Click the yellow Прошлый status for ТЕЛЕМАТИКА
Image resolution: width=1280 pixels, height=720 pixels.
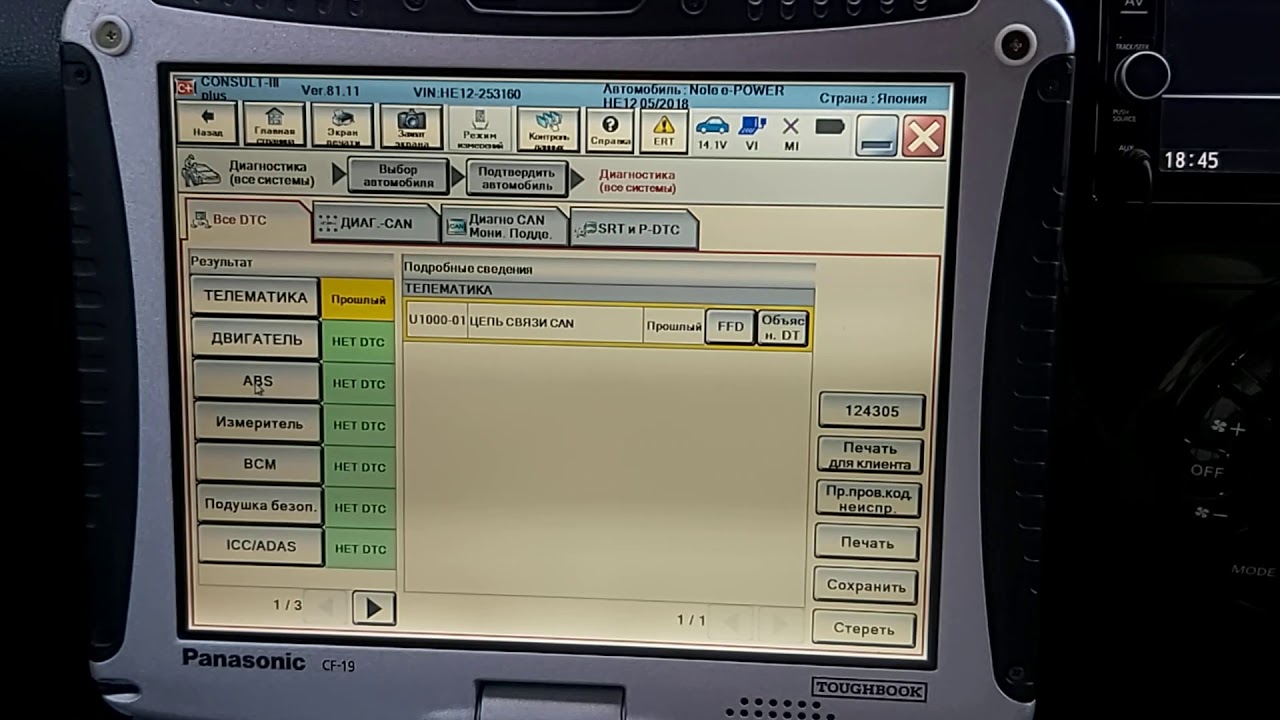pos(358,299)
